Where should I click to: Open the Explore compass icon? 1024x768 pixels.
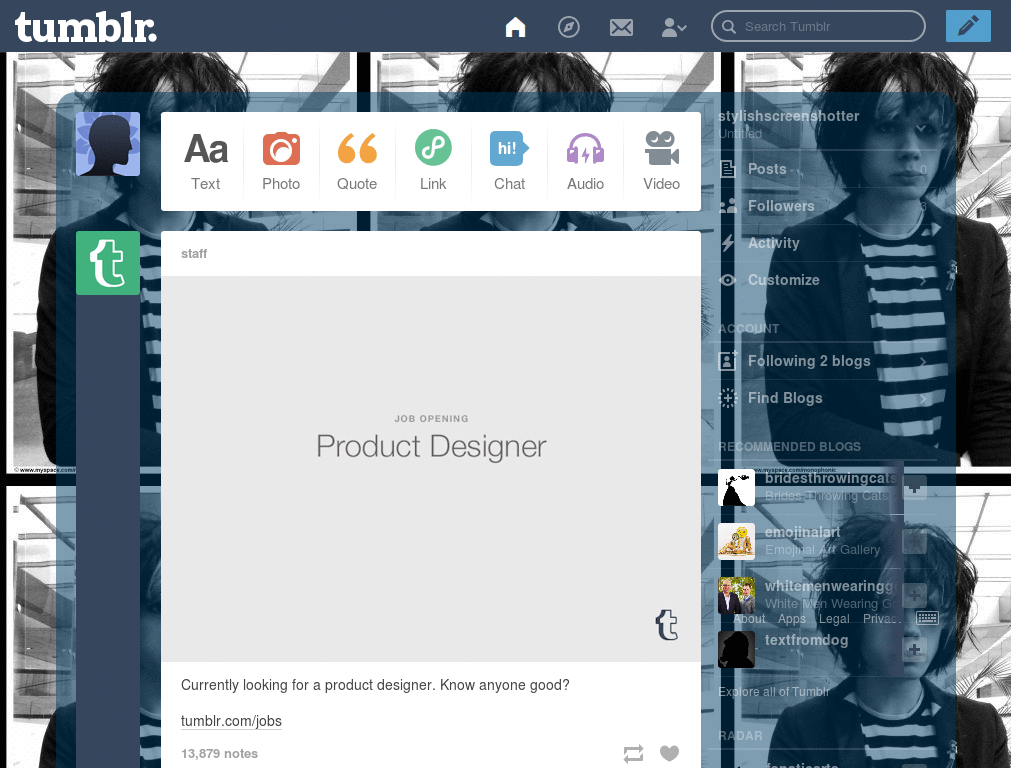(x=568, y=27)
